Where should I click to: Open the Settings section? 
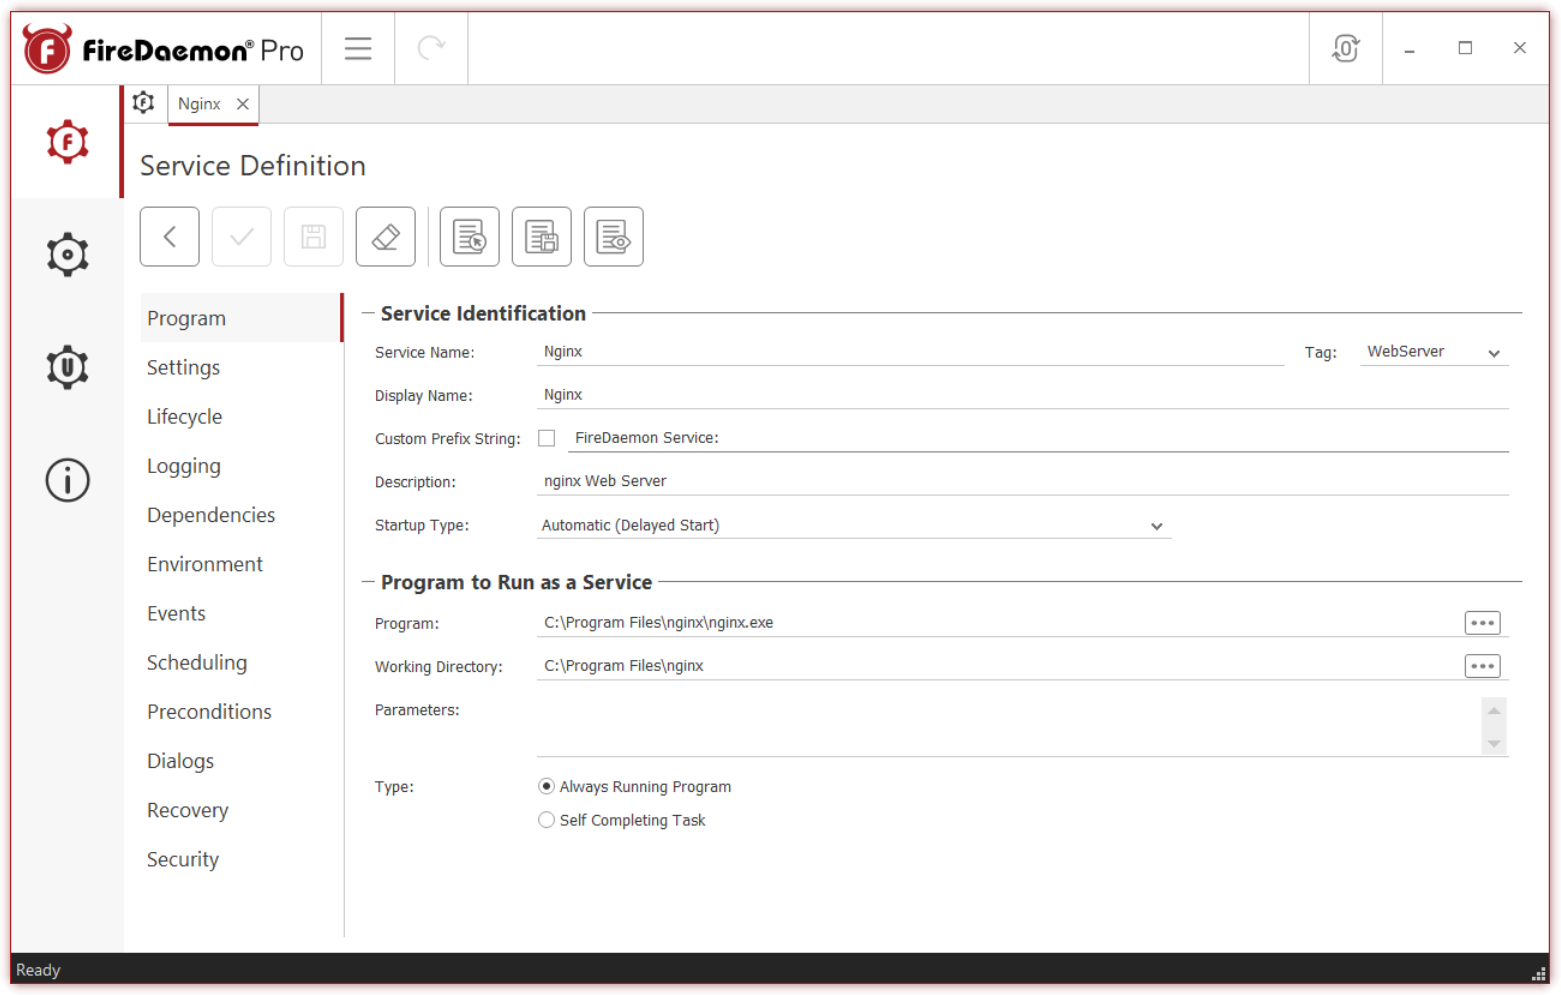click(240, 367)
